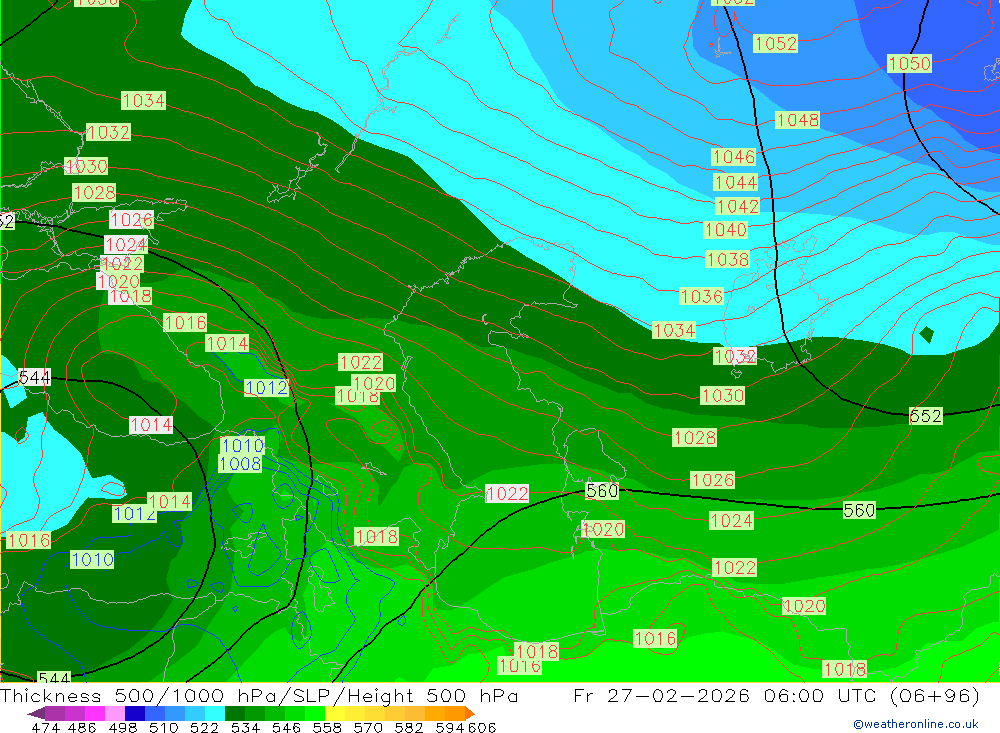The width and height of the screenshot is (1000, 733).
Task: Select the 1036 pressure label
Action: tap(702, 296)
